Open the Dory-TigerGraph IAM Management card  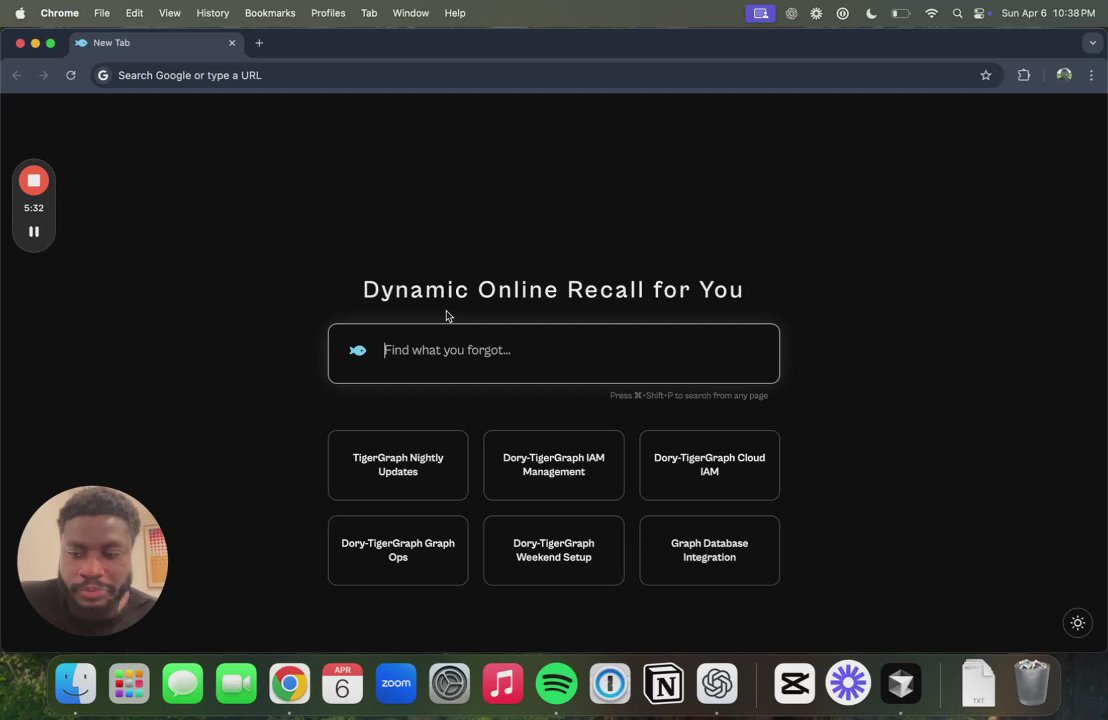click(x=553, y=465)
